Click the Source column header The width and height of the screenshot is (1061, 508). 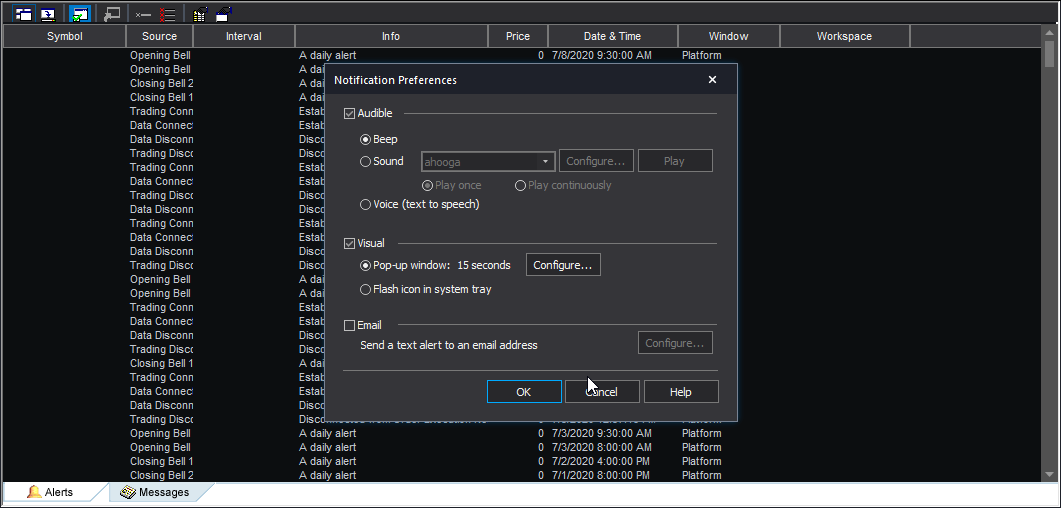[x=160, y=37]
